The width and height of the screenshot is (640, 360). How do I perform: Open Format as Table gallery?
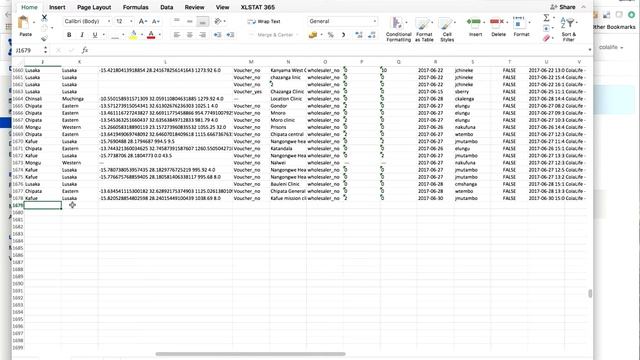click(x=424, y=29)
